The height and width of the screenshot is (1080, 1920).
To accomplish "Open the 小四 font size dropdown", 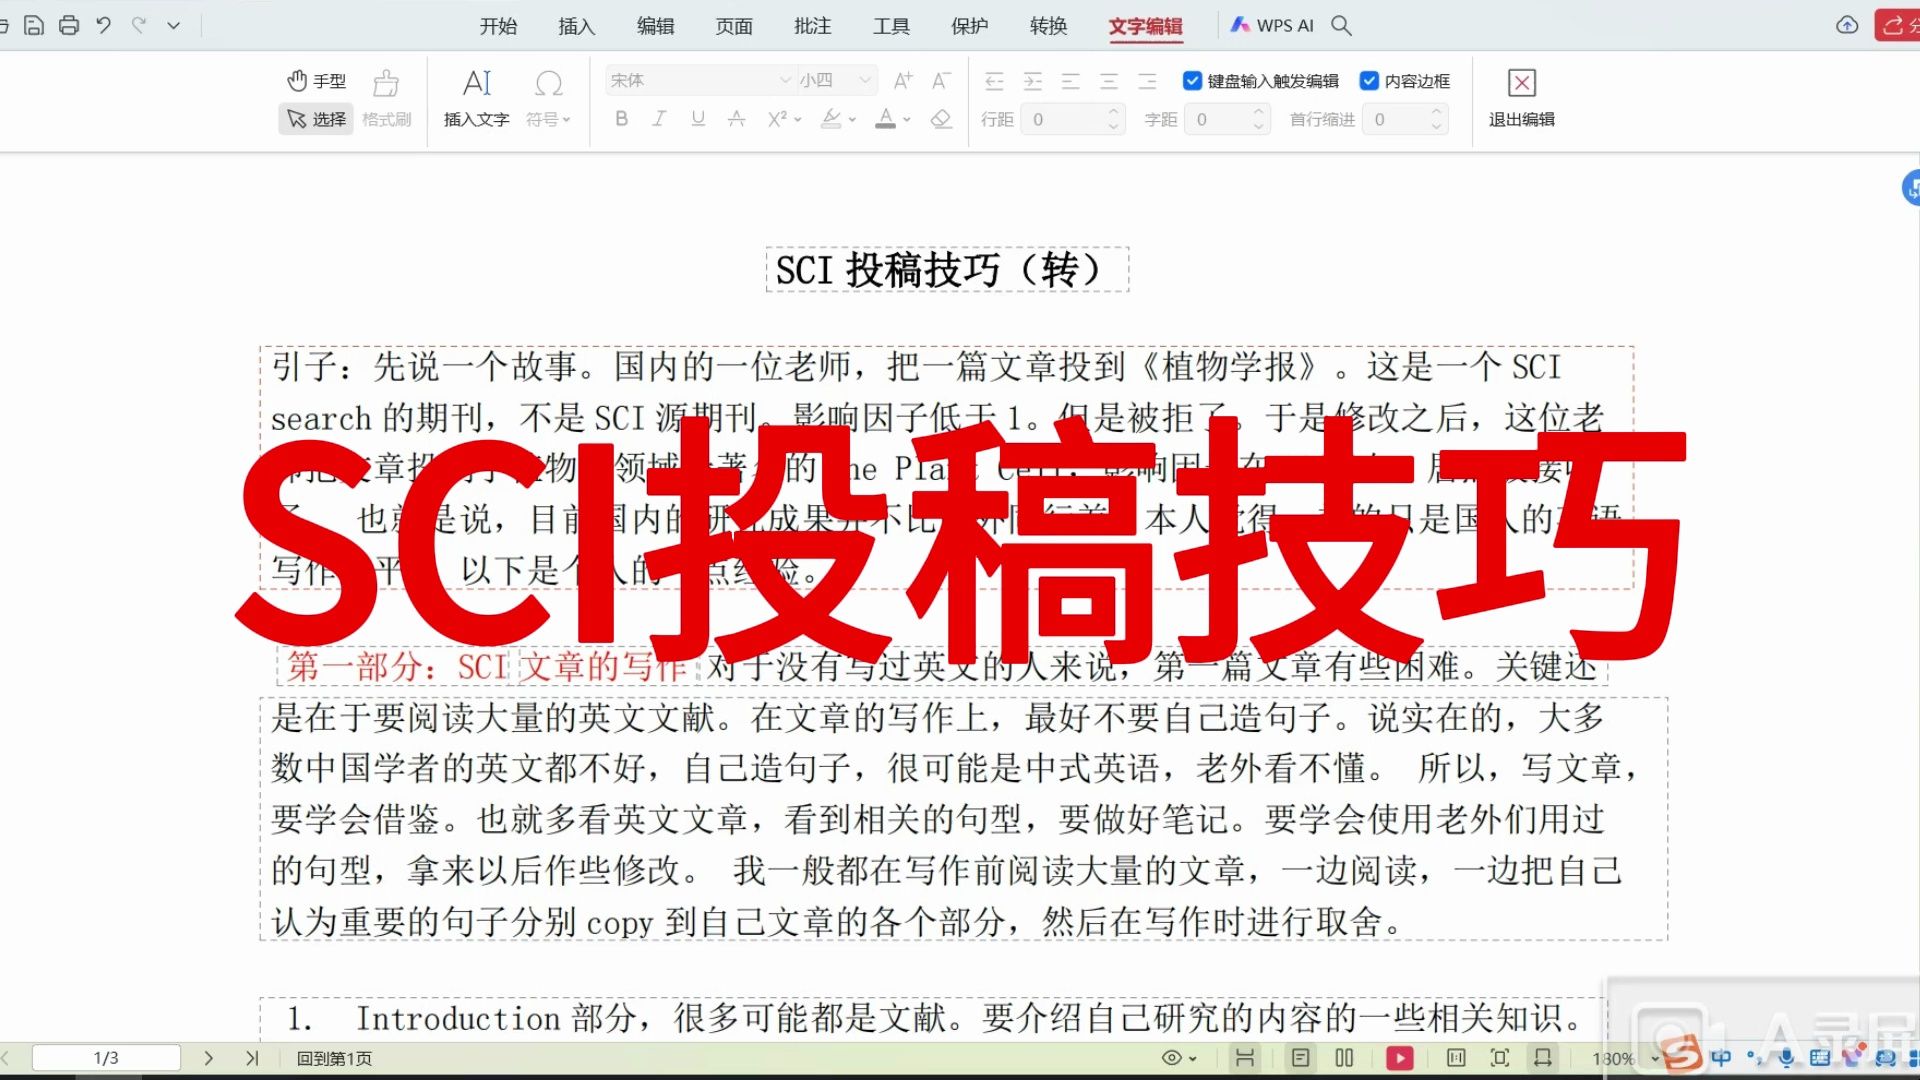I will (836, 80).
